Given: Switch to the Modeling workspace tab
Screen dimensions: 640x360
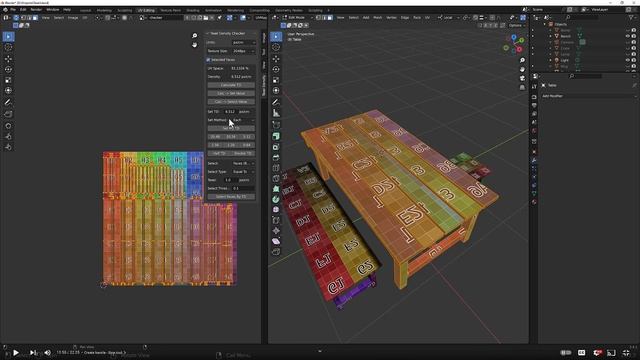Looking at the screenshot, I should [104, 10].
